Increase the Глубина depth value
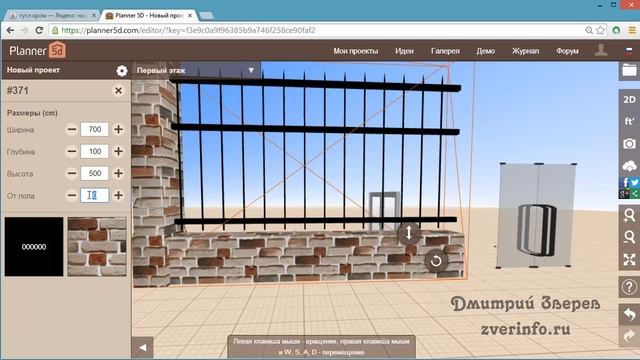 (118, 151)
